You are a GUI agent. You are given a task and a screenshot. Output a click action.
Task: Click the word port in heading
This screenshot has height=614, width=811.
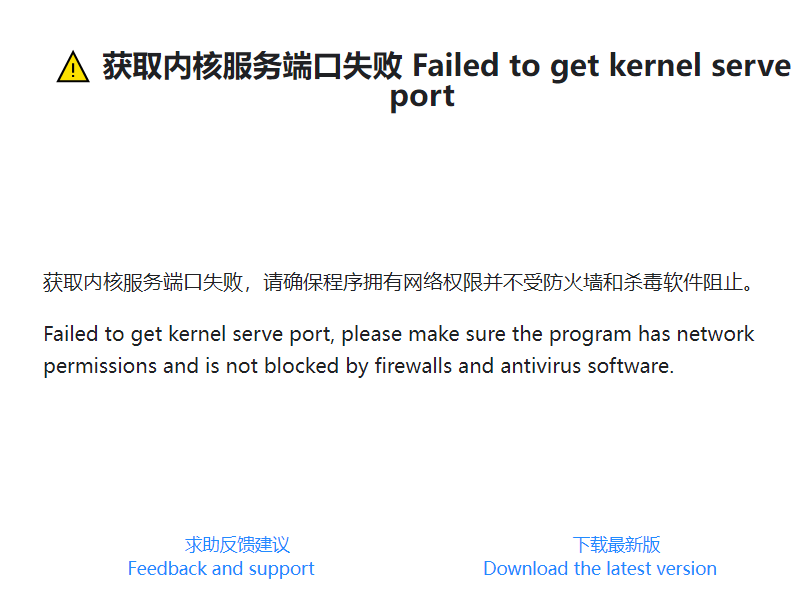tap(422, 98)
